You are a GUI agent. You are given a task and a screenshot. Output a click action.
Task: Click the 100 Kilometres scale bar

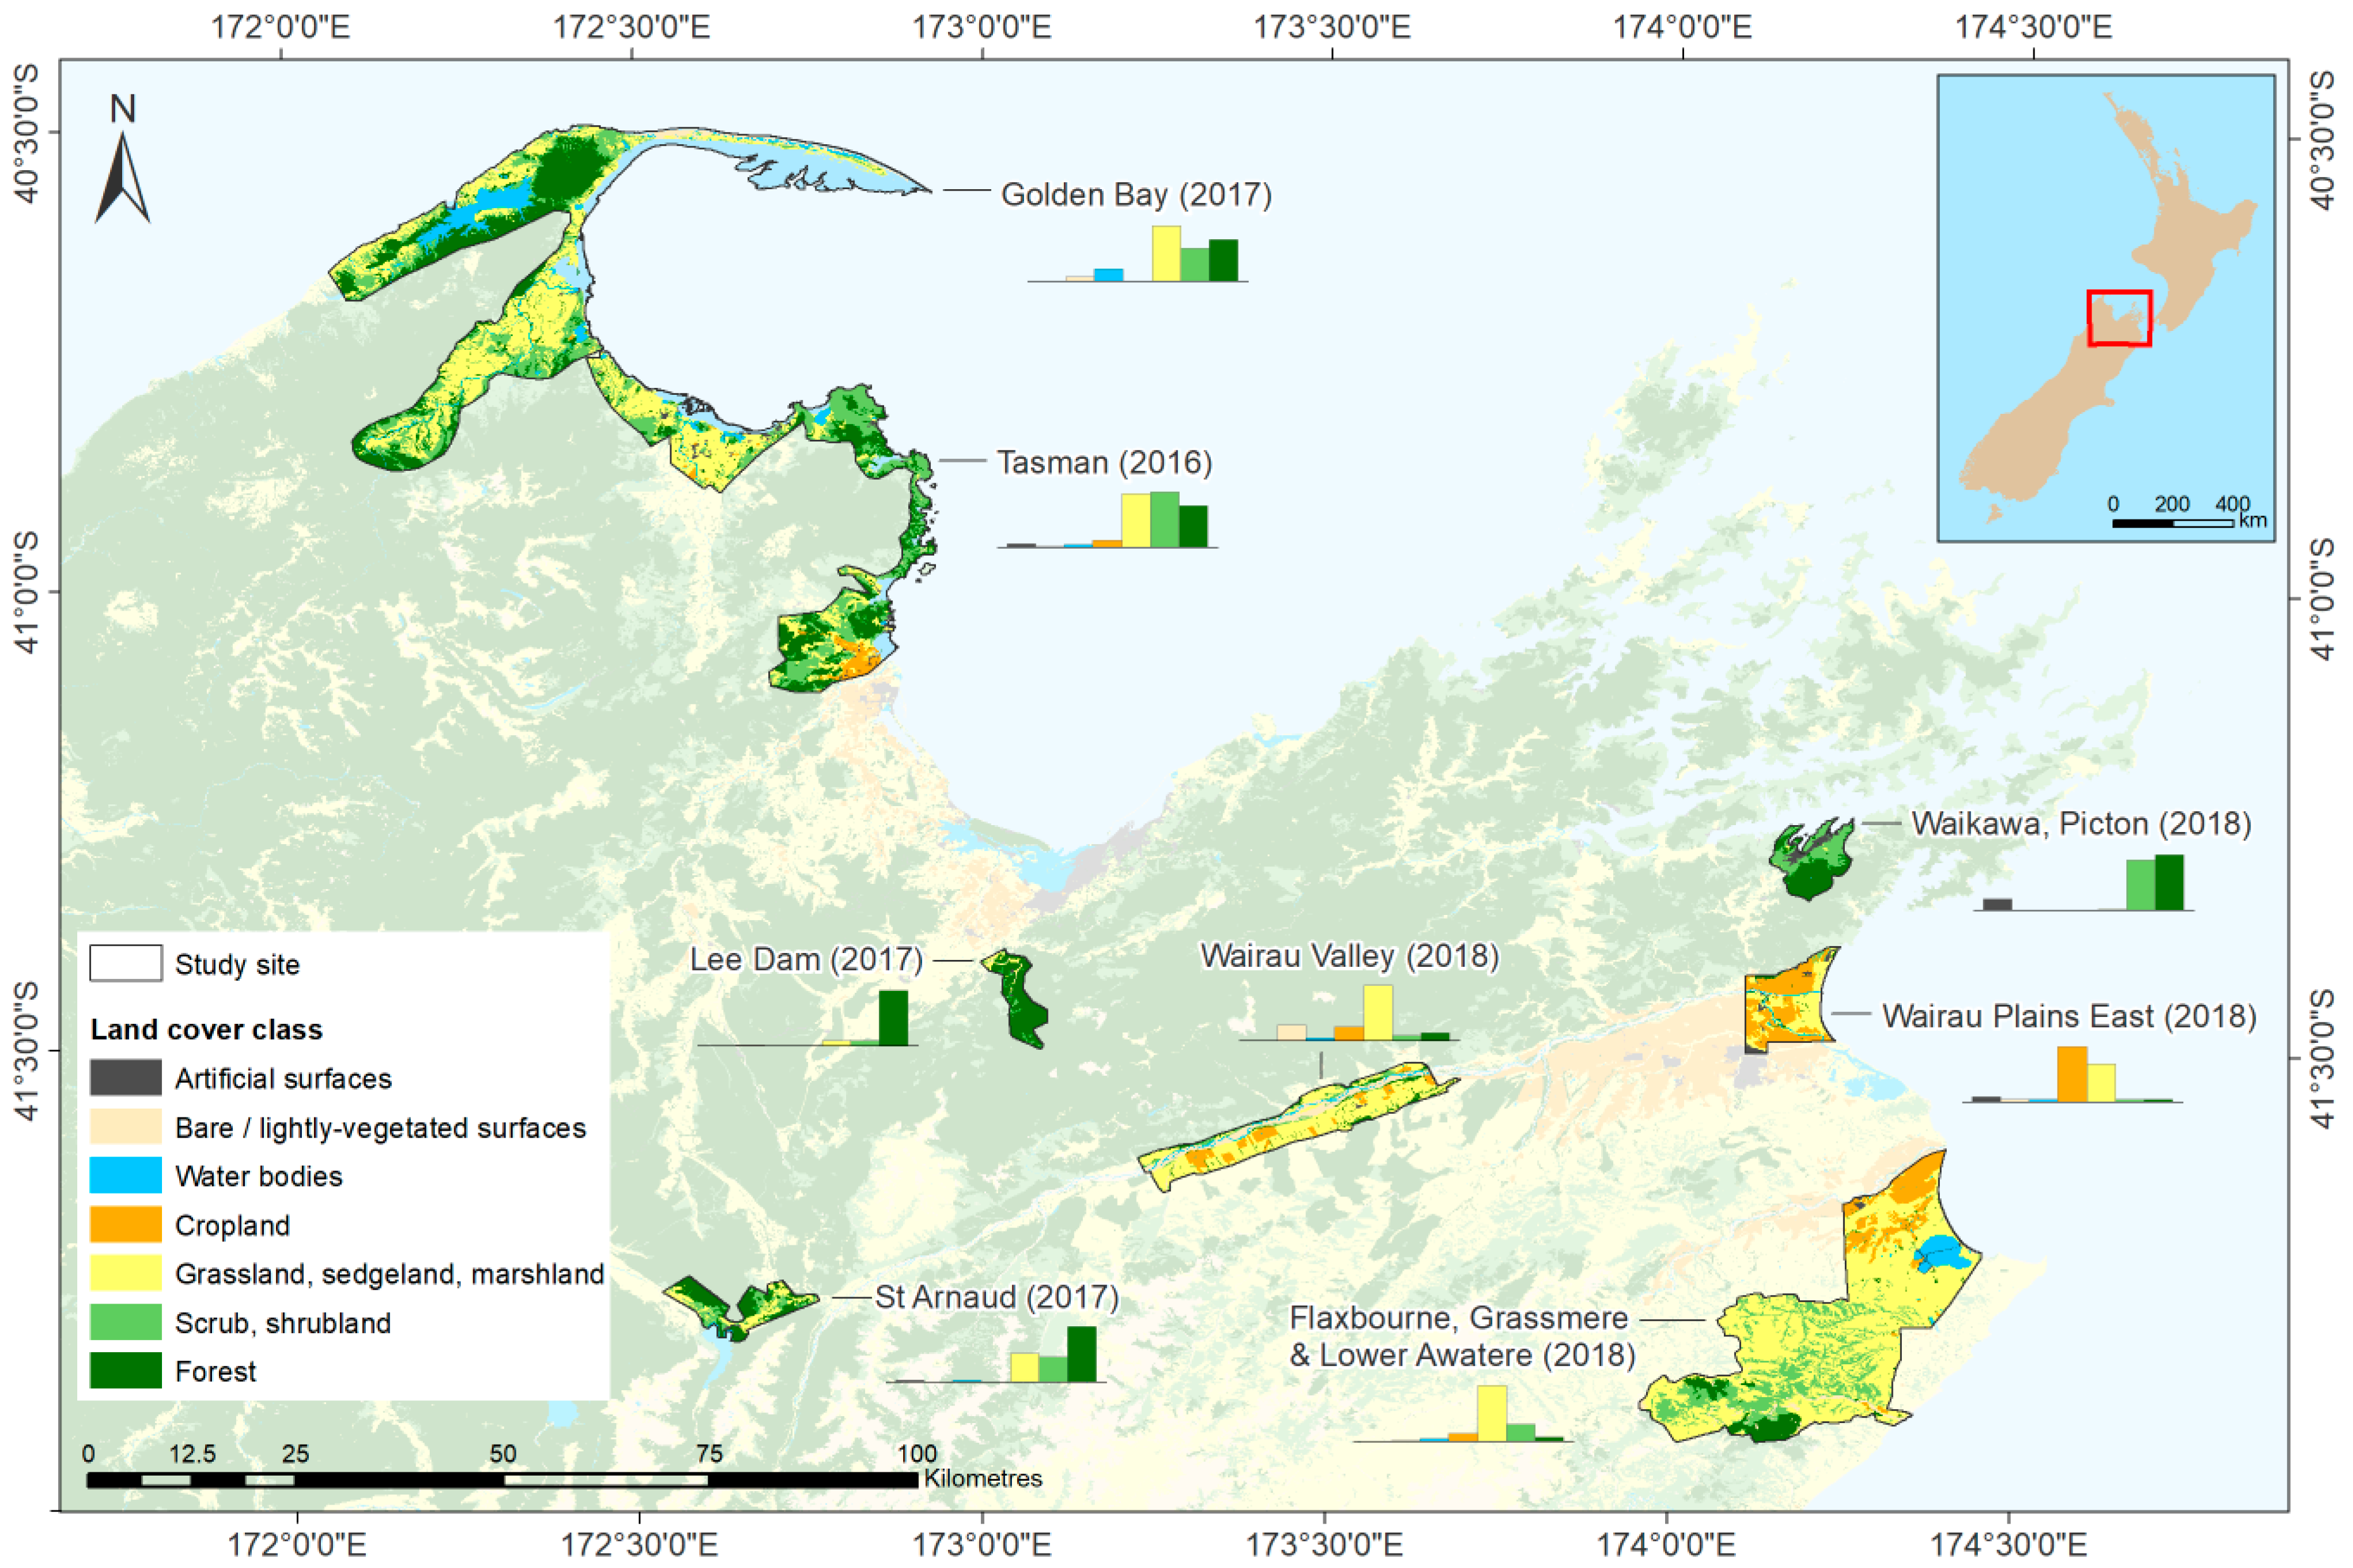[502, 1479]
